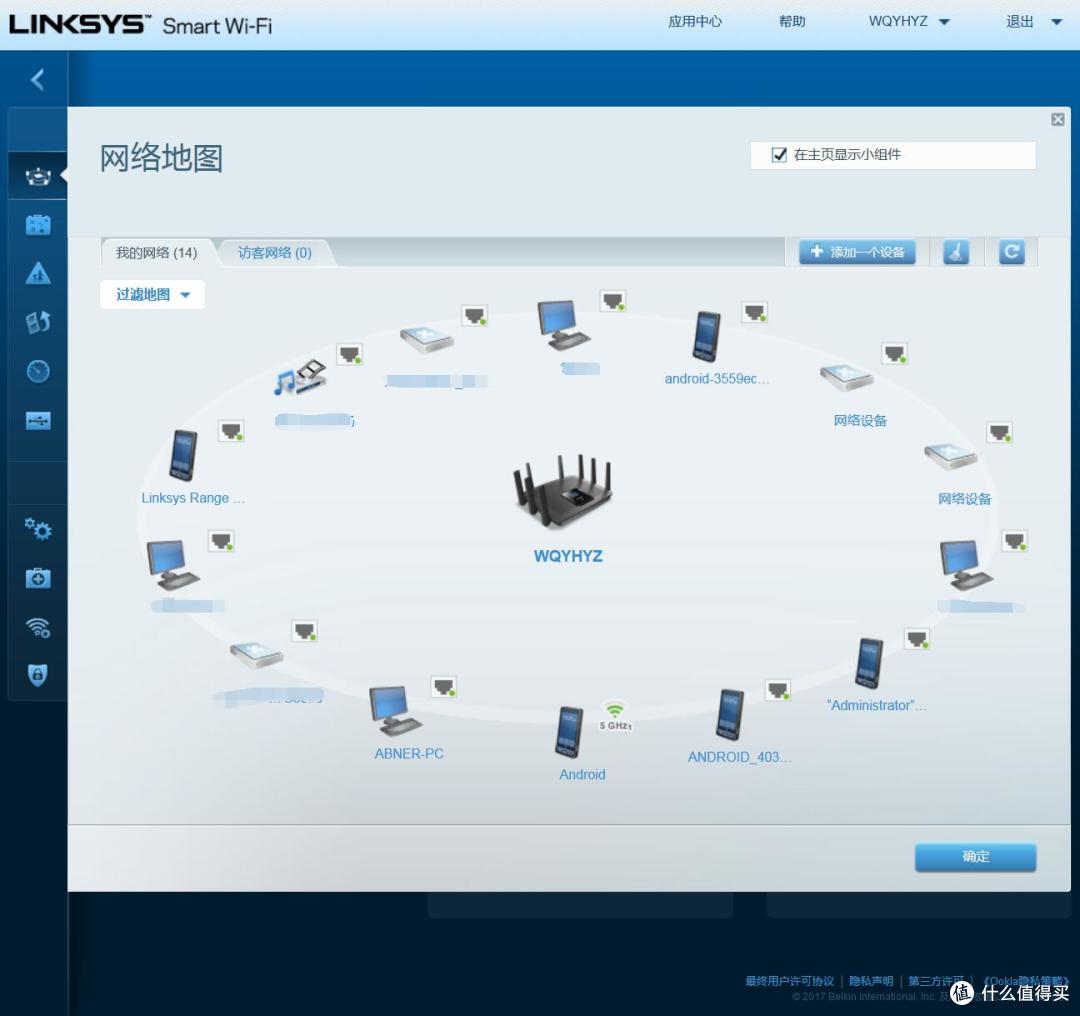This screenshot has height=1016, width=1080.
Task: Refresh the network map with the circular arrow
Action: pyautogui.click(x=1011, y=252)
